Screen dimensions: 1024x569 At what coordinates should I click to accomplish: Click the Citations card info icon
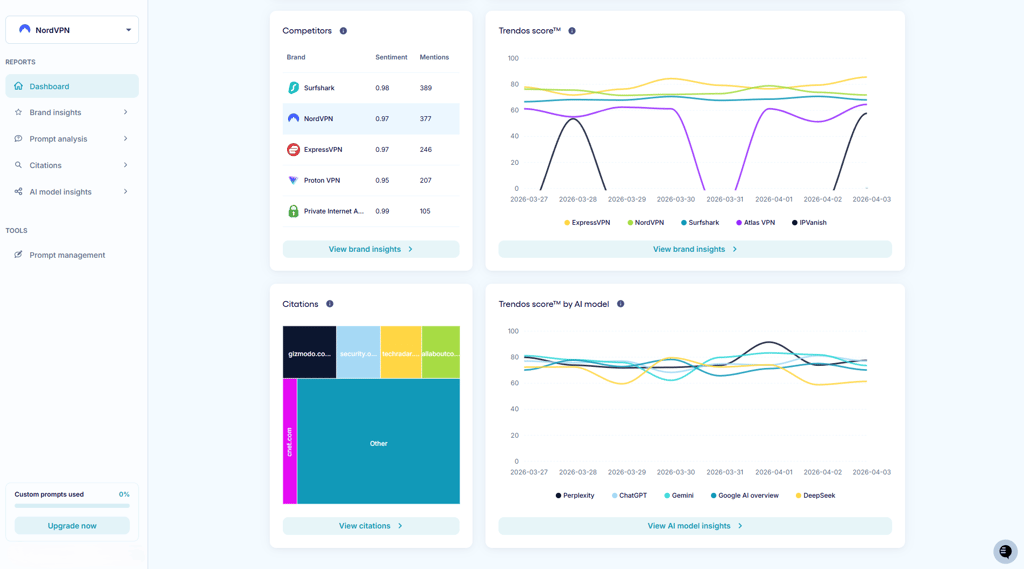tap(330, 304)
